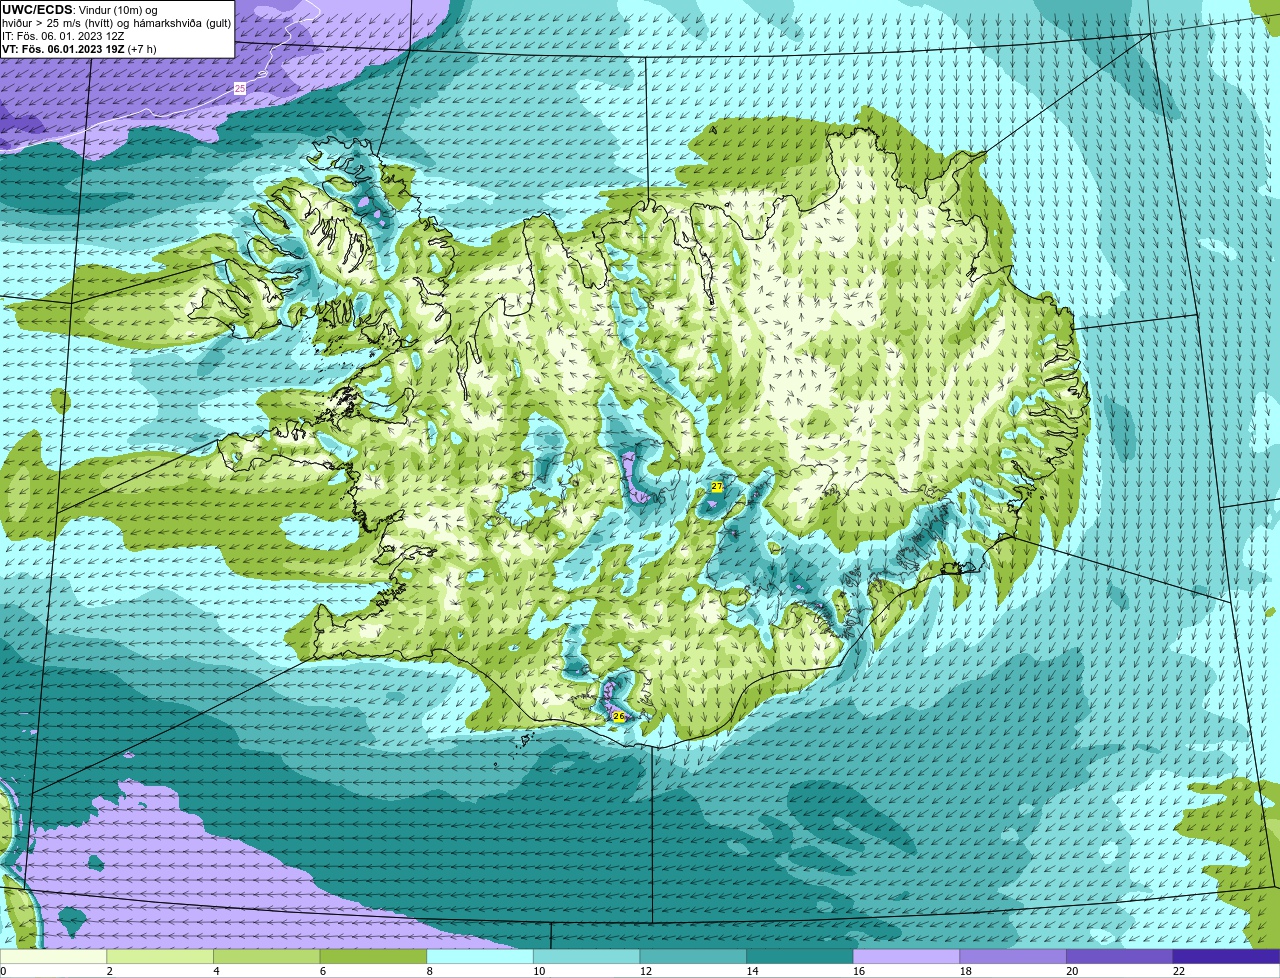Screen dimensions: 1280x978
Task: Click the 16–18 m/s light purple band
Action: [x=906, y=957]
